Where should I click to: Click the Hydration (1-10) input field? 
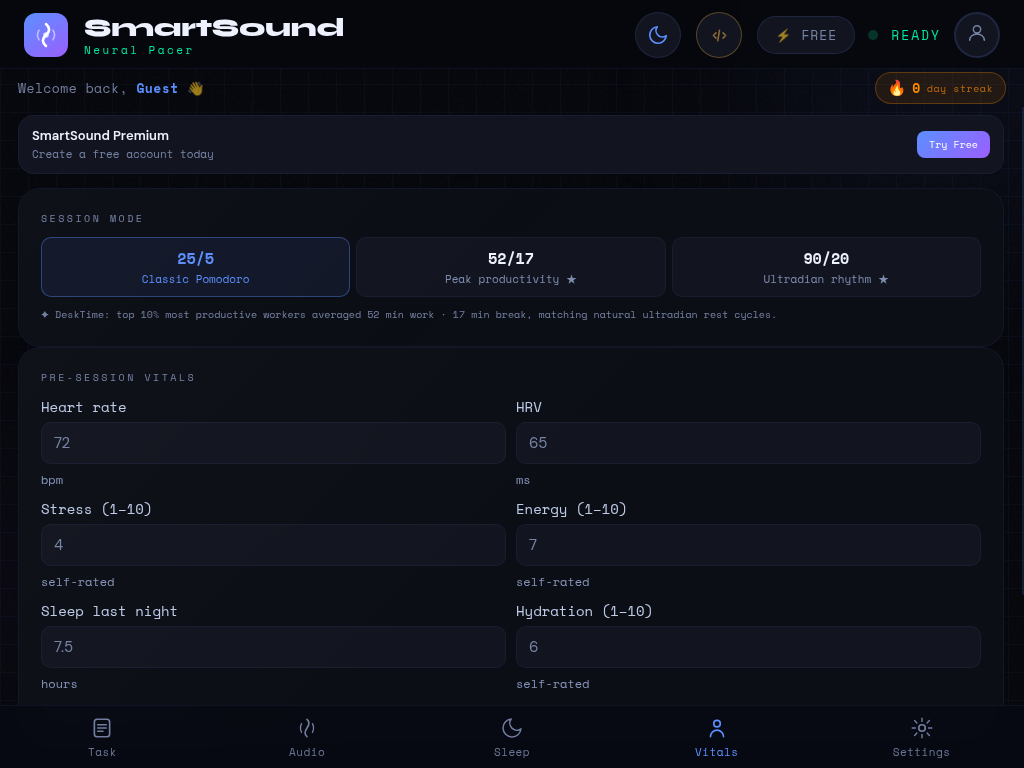(748, 647)
